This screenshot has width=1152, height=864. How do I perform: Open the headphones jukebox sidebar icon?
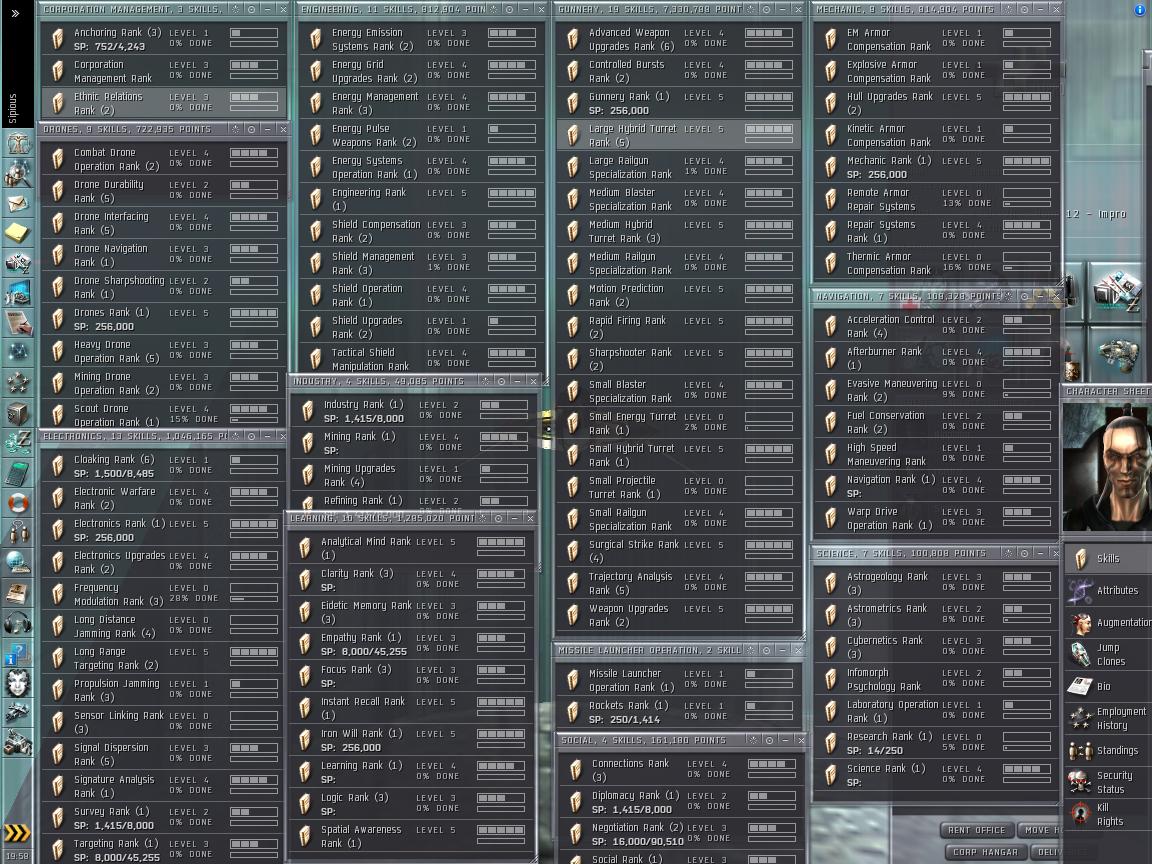click(18, 623)
